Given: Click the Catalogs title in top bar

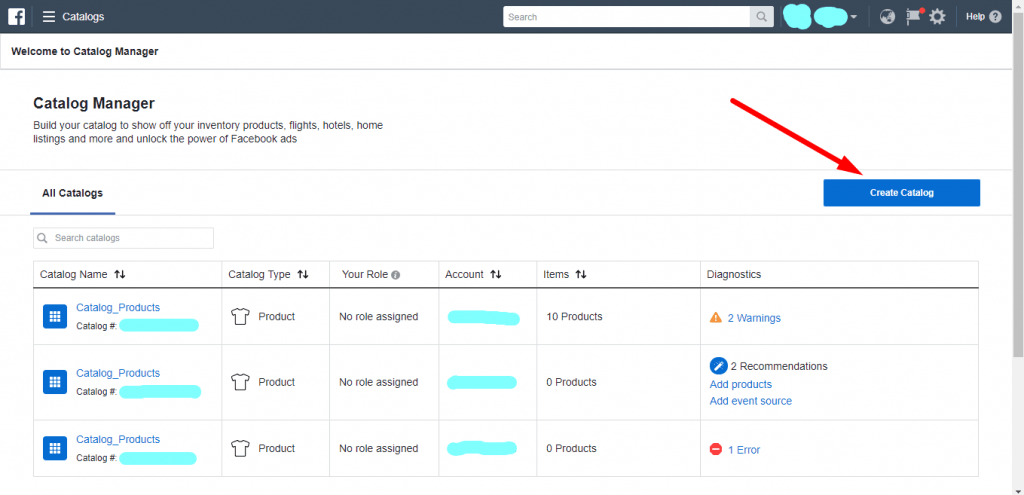Looking at the screenshot, I should click(83, 17).
